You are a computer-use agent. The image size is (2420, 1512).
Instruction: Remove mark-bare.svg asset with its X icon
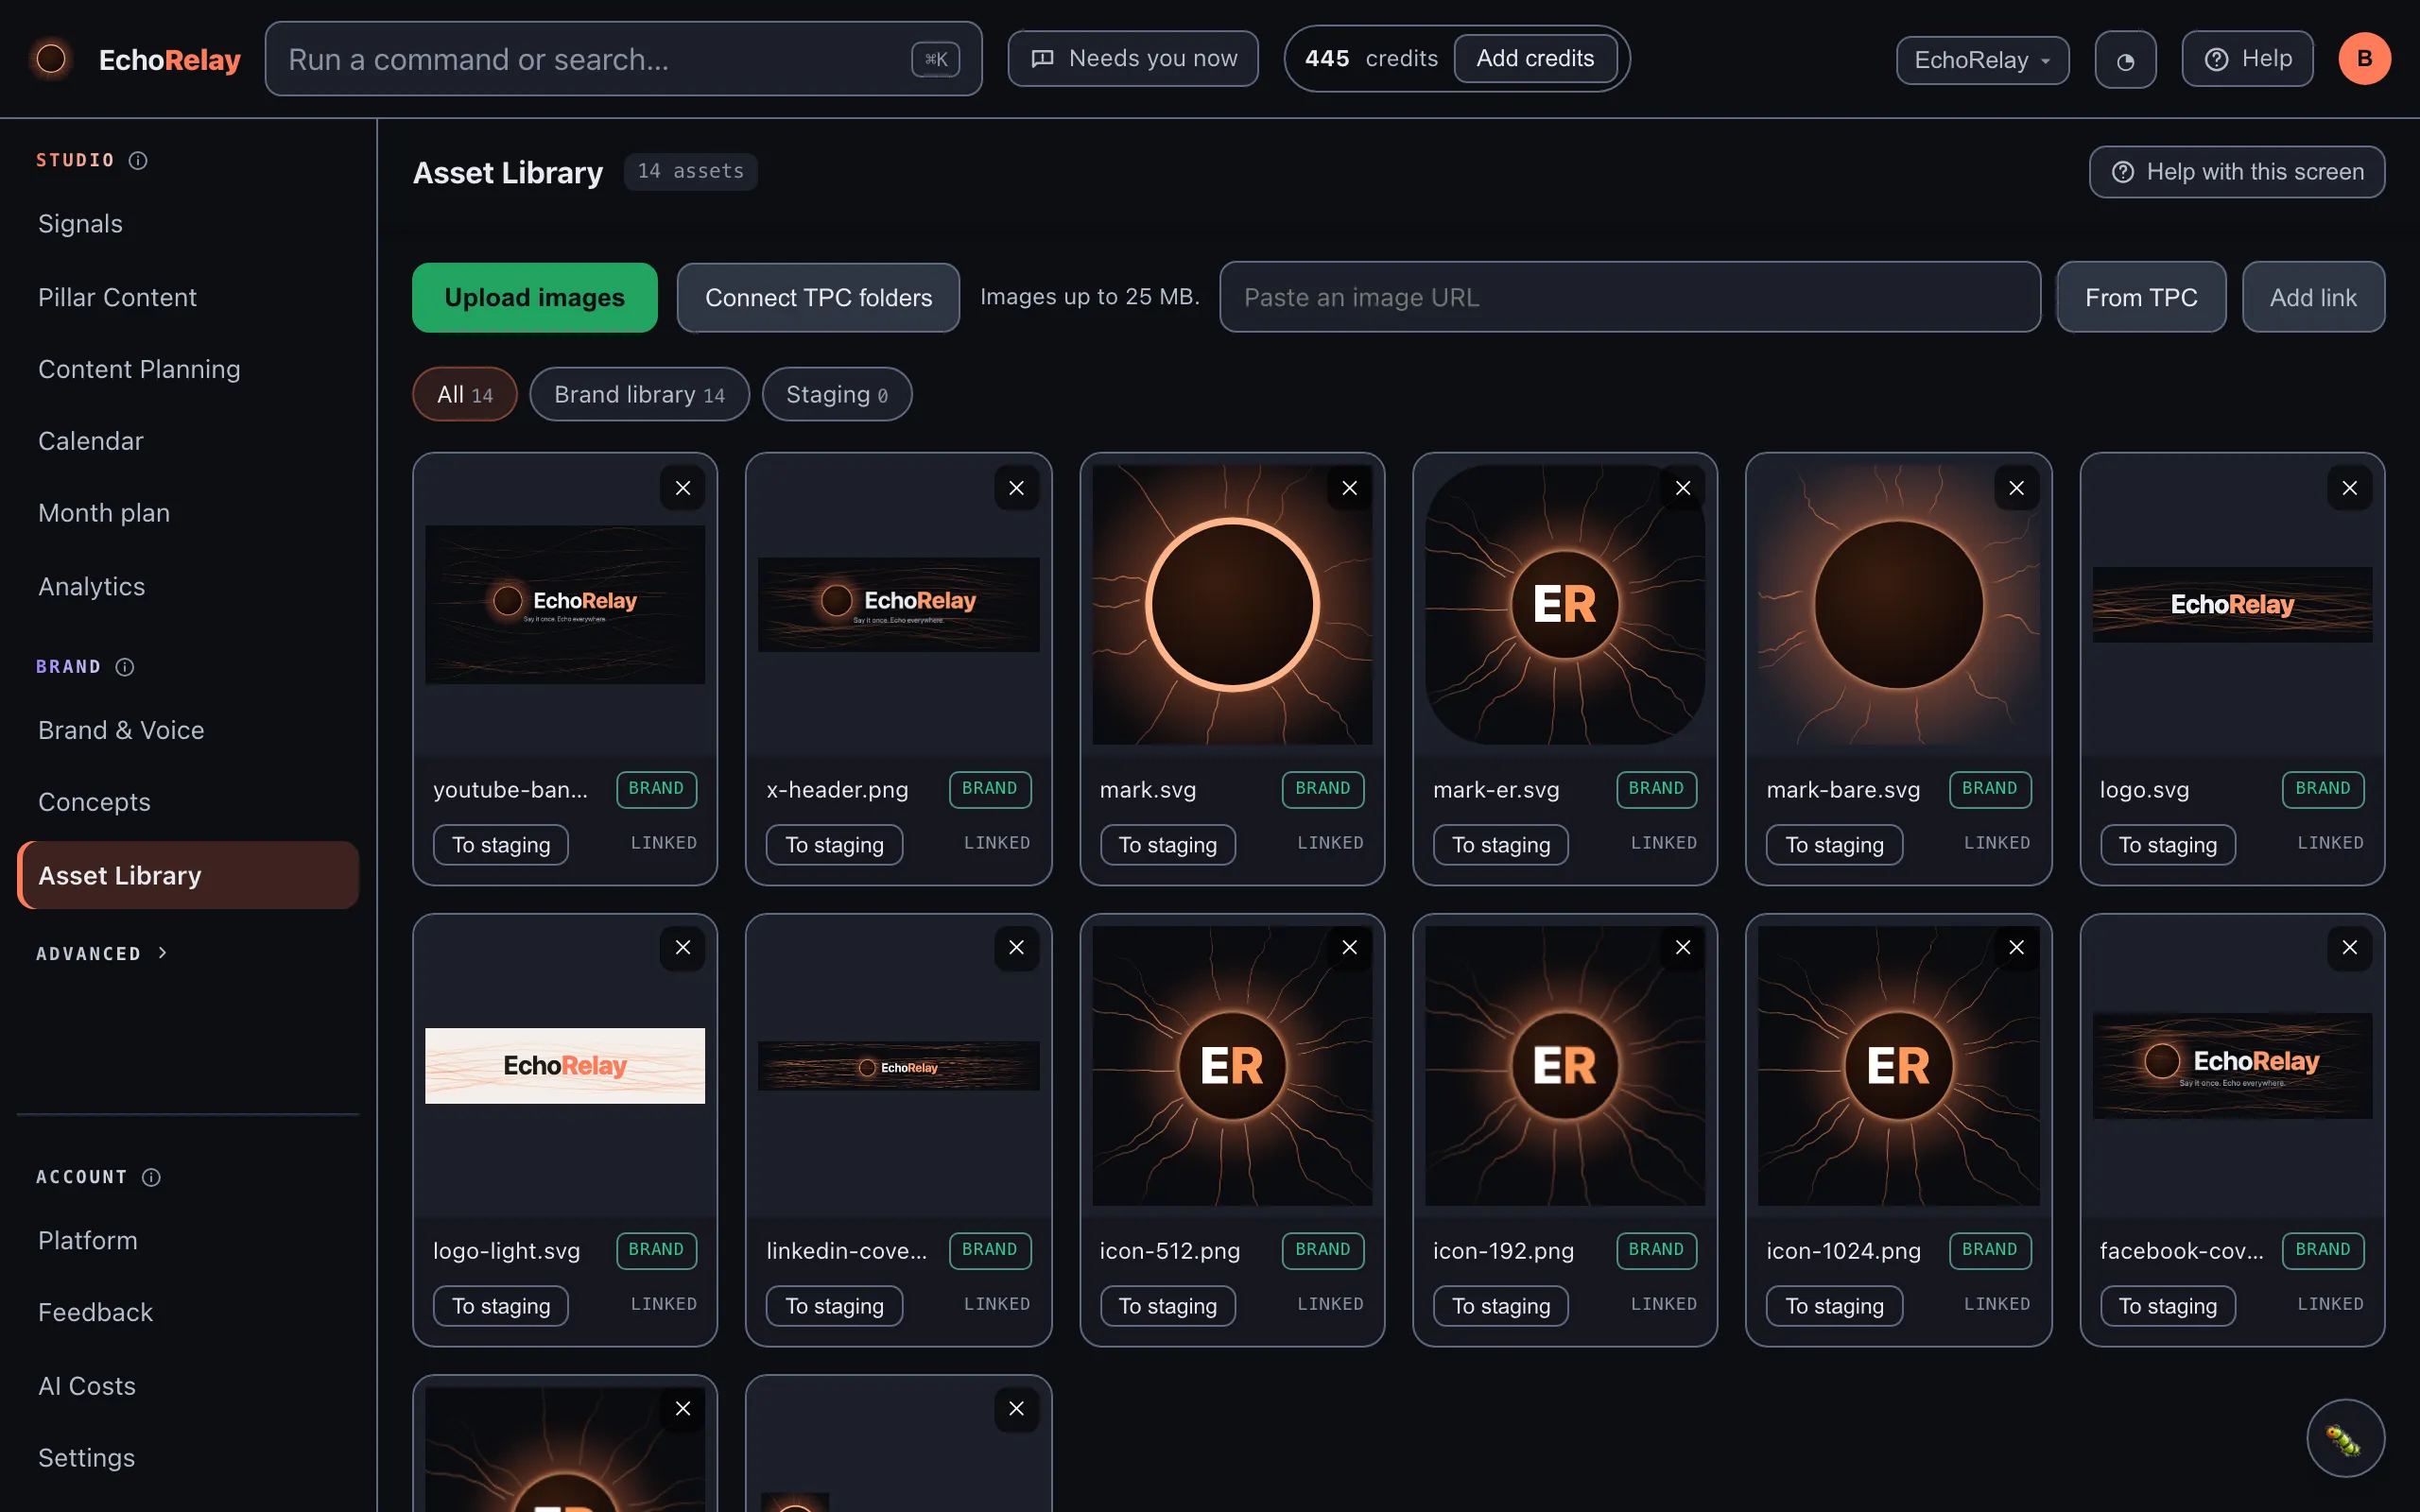tap(2016, 488)
